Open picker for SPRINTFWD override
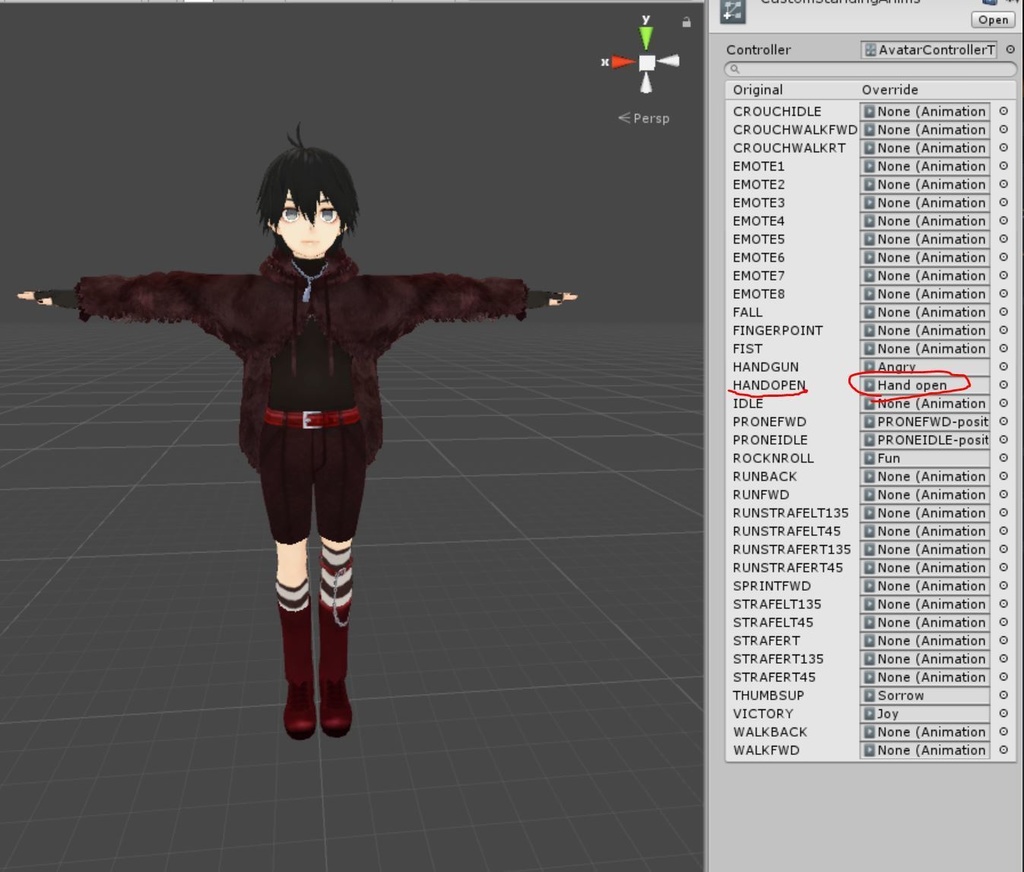The height and width of the screenshot is (872, 1024). click(1004, 587)
